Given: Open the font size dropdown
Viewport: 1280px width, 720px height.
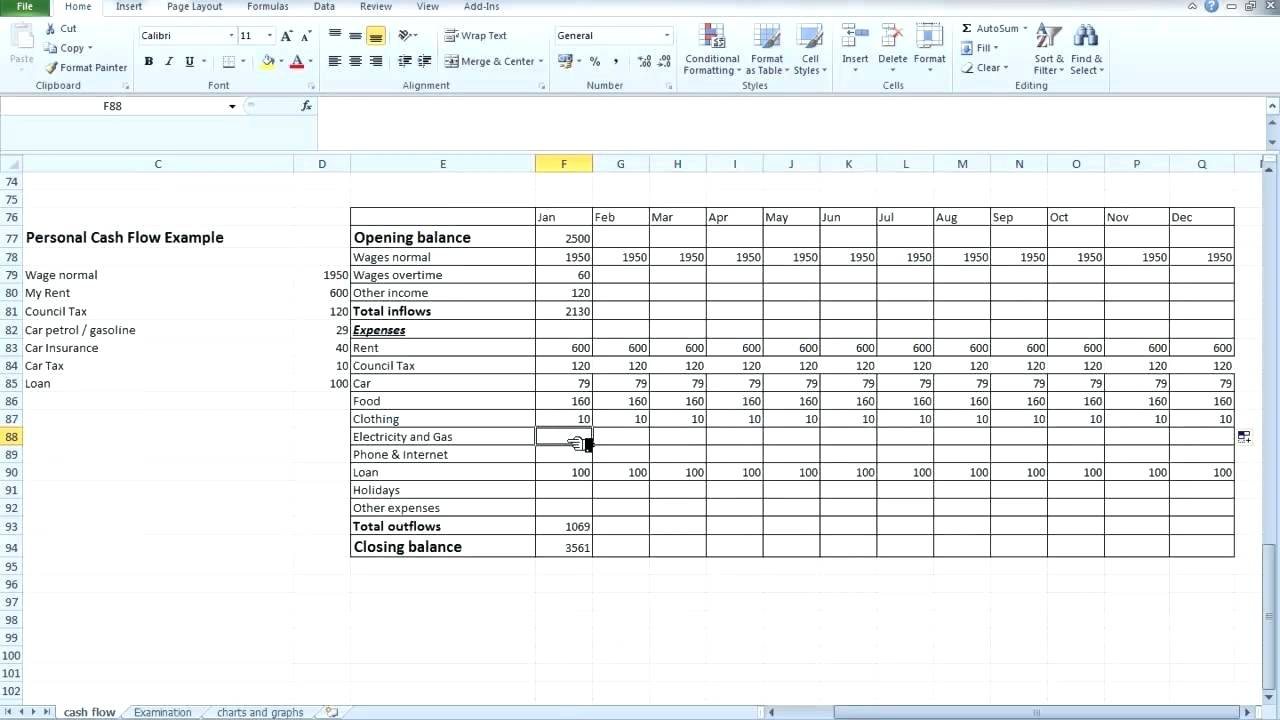Looking at the screenshot, I should [x=268, y=34].
